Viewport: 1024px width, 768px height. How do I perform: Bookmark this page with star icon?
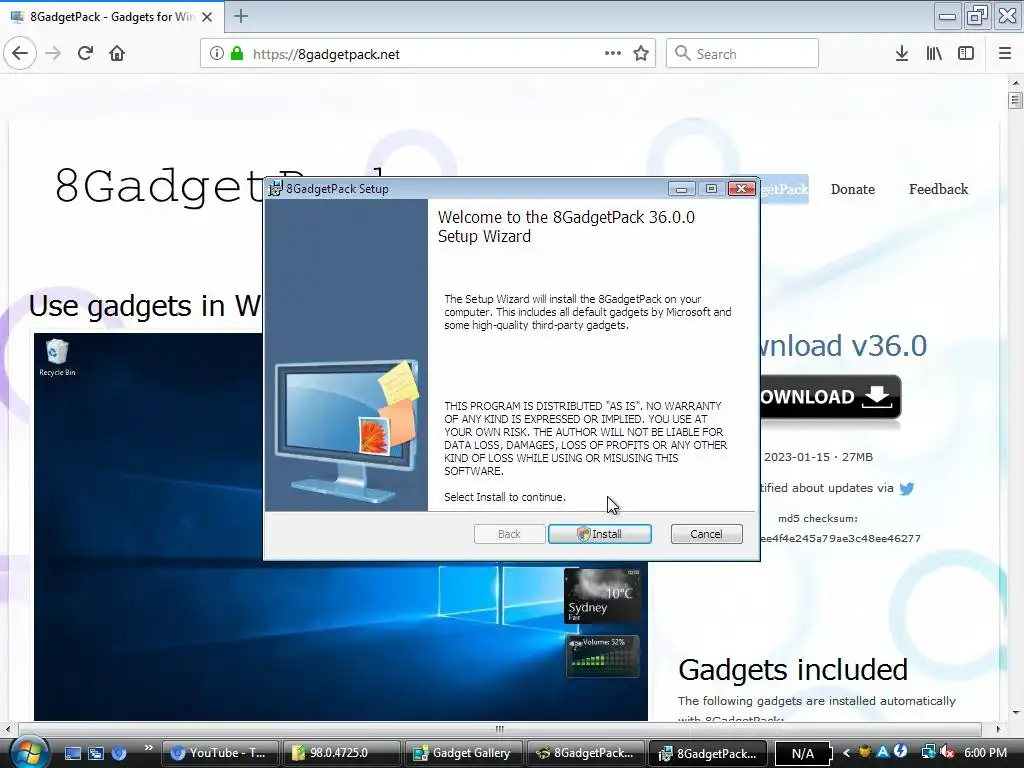(x=641, y=54)
